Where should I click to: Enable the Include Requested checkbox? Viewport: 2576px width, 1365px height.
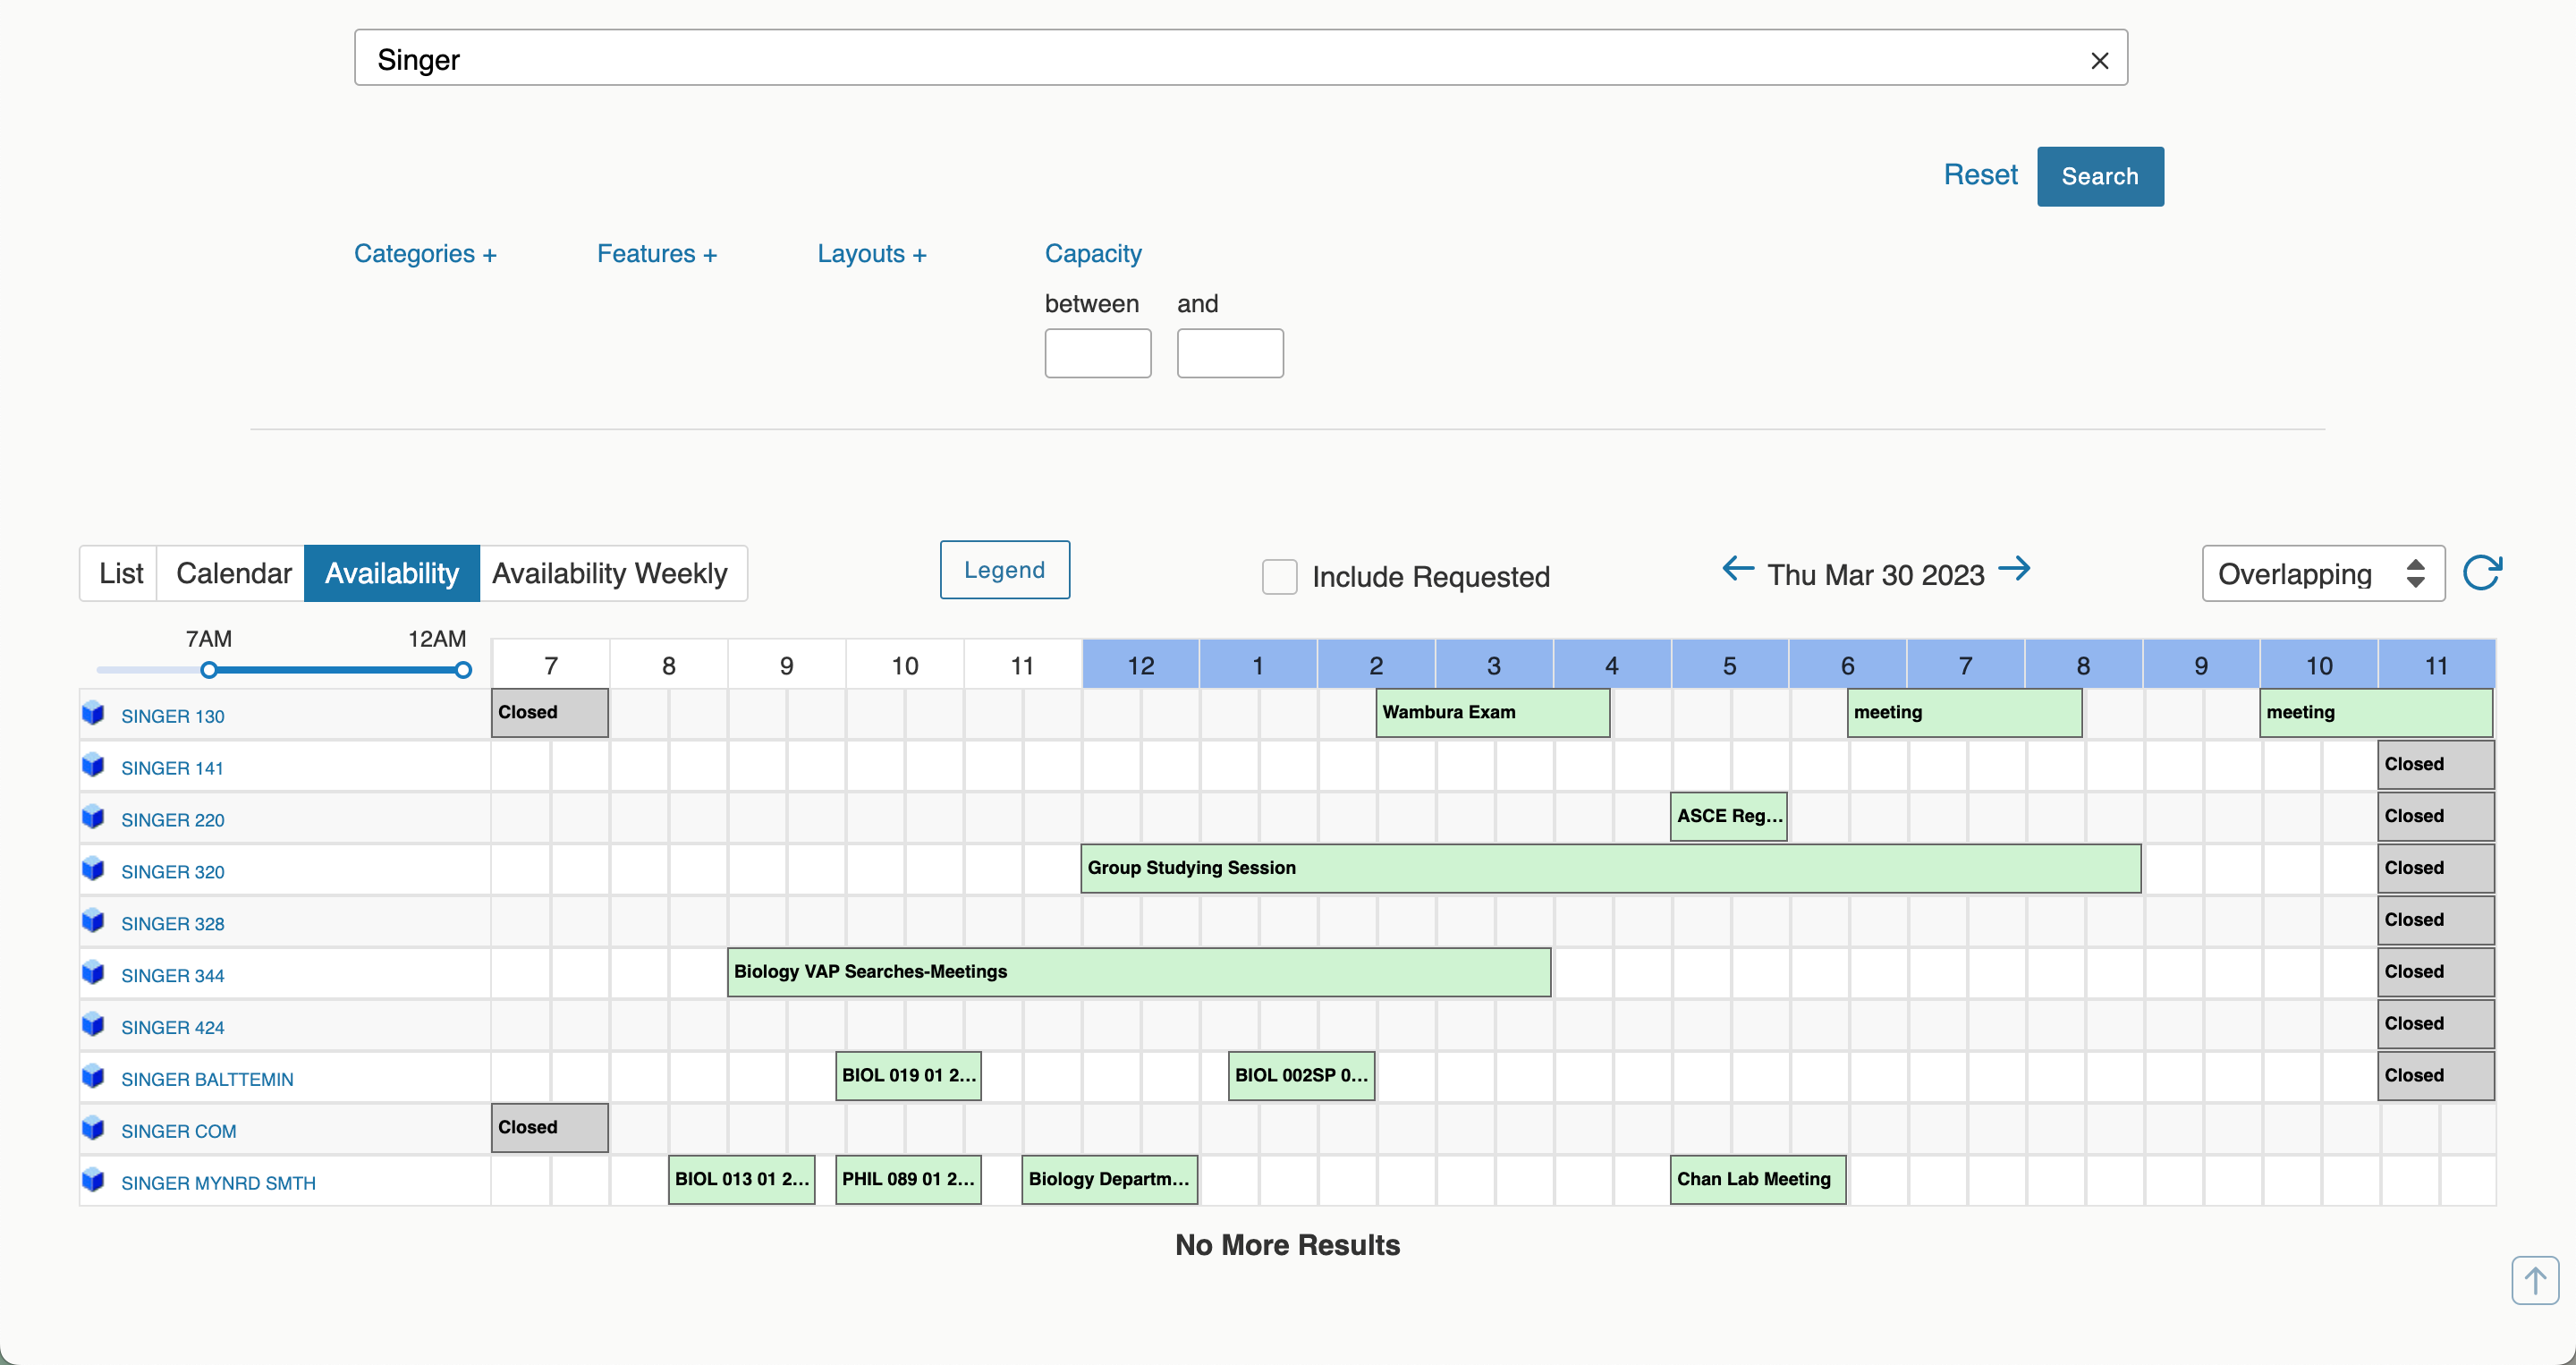click(1279, 577)
